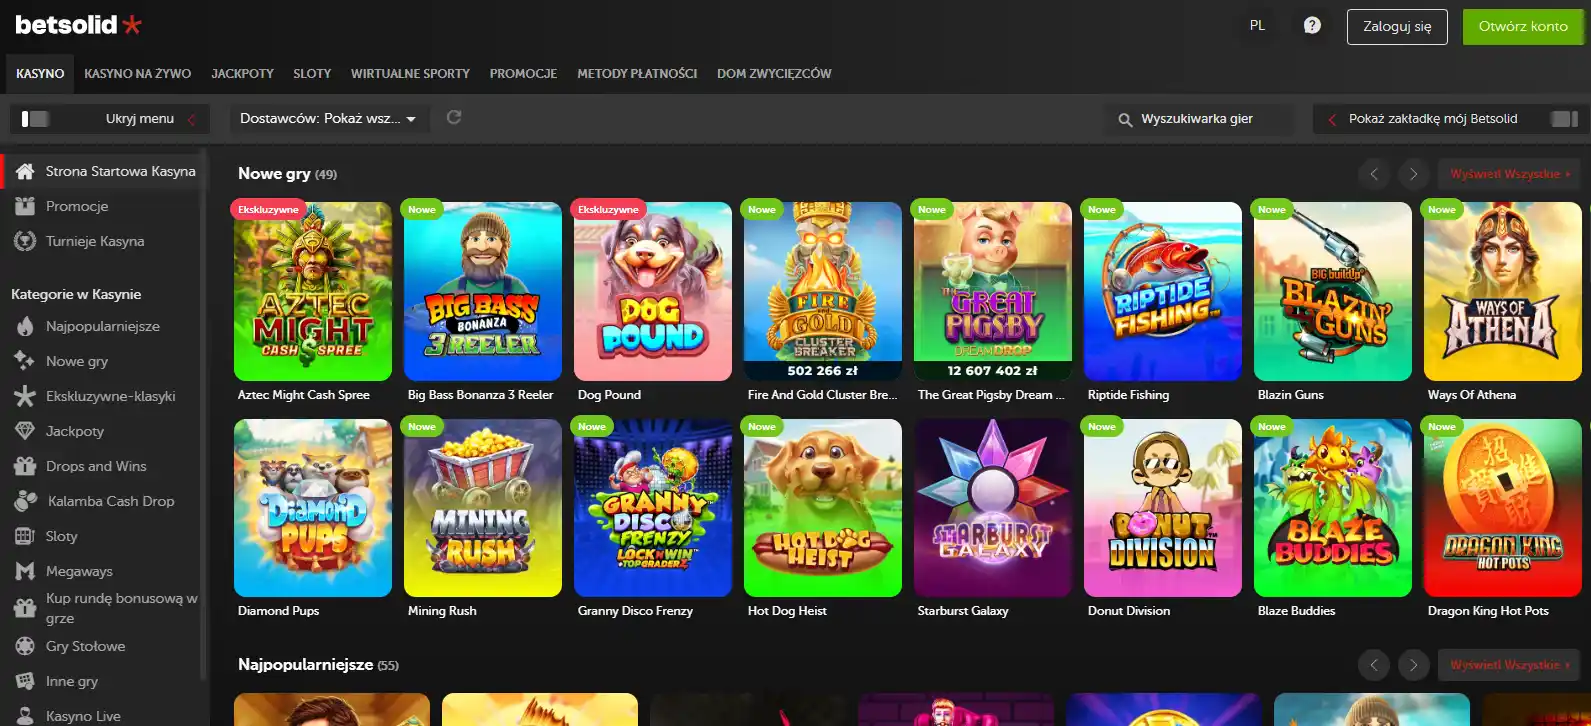
Task: Click the refresh providers icon
Action: coord(453,117)
